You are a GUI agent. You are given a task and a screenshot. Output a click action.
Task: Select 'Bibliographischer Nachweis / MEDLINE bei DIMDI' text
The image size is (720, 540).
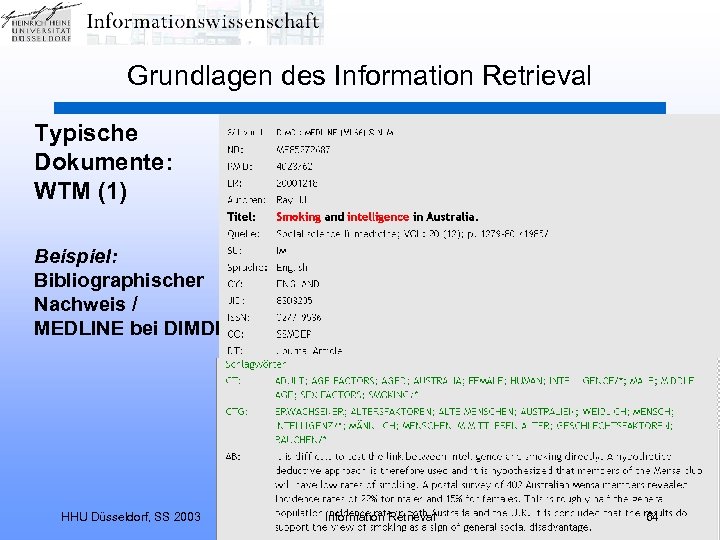pyautogui.click(x=126, y=304)
